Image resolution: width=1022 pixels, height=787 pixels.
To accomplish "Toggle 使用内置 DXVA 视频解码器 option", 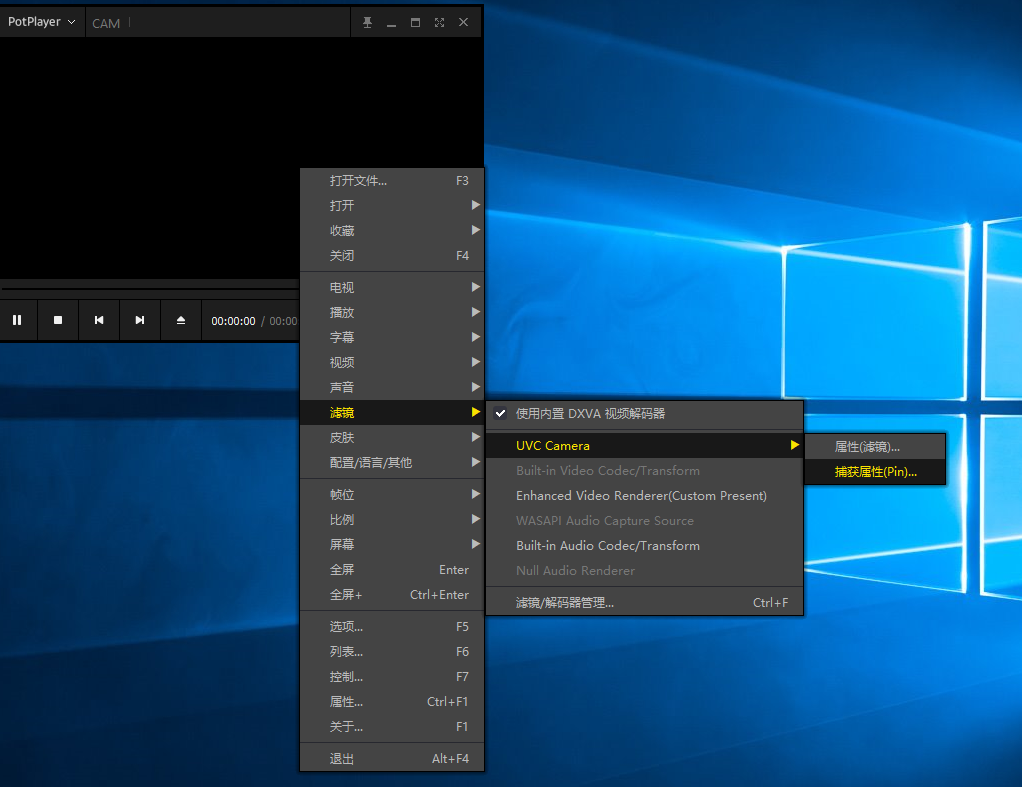I will tap(590, 413).
